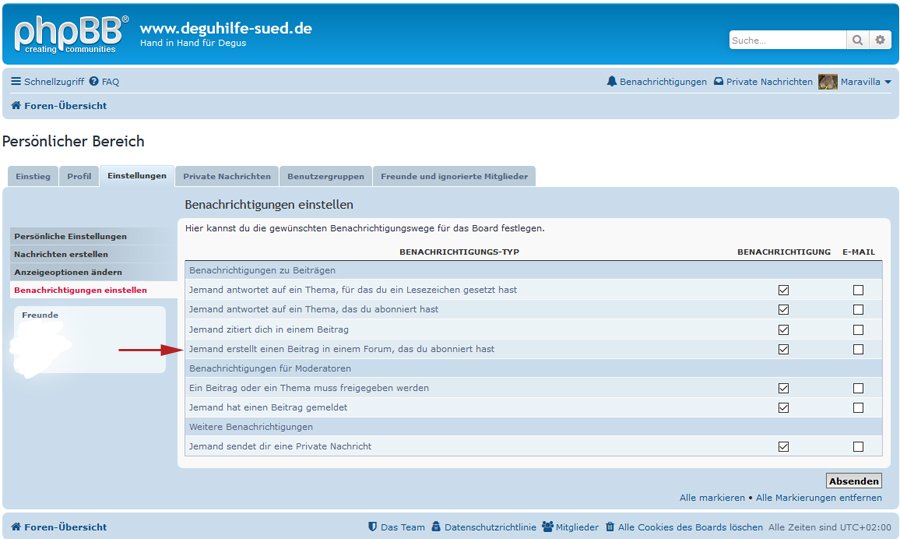The image size is (900, 539).
Task: Click the Maravilla avatar image
Action: click(x=828, y=82)
